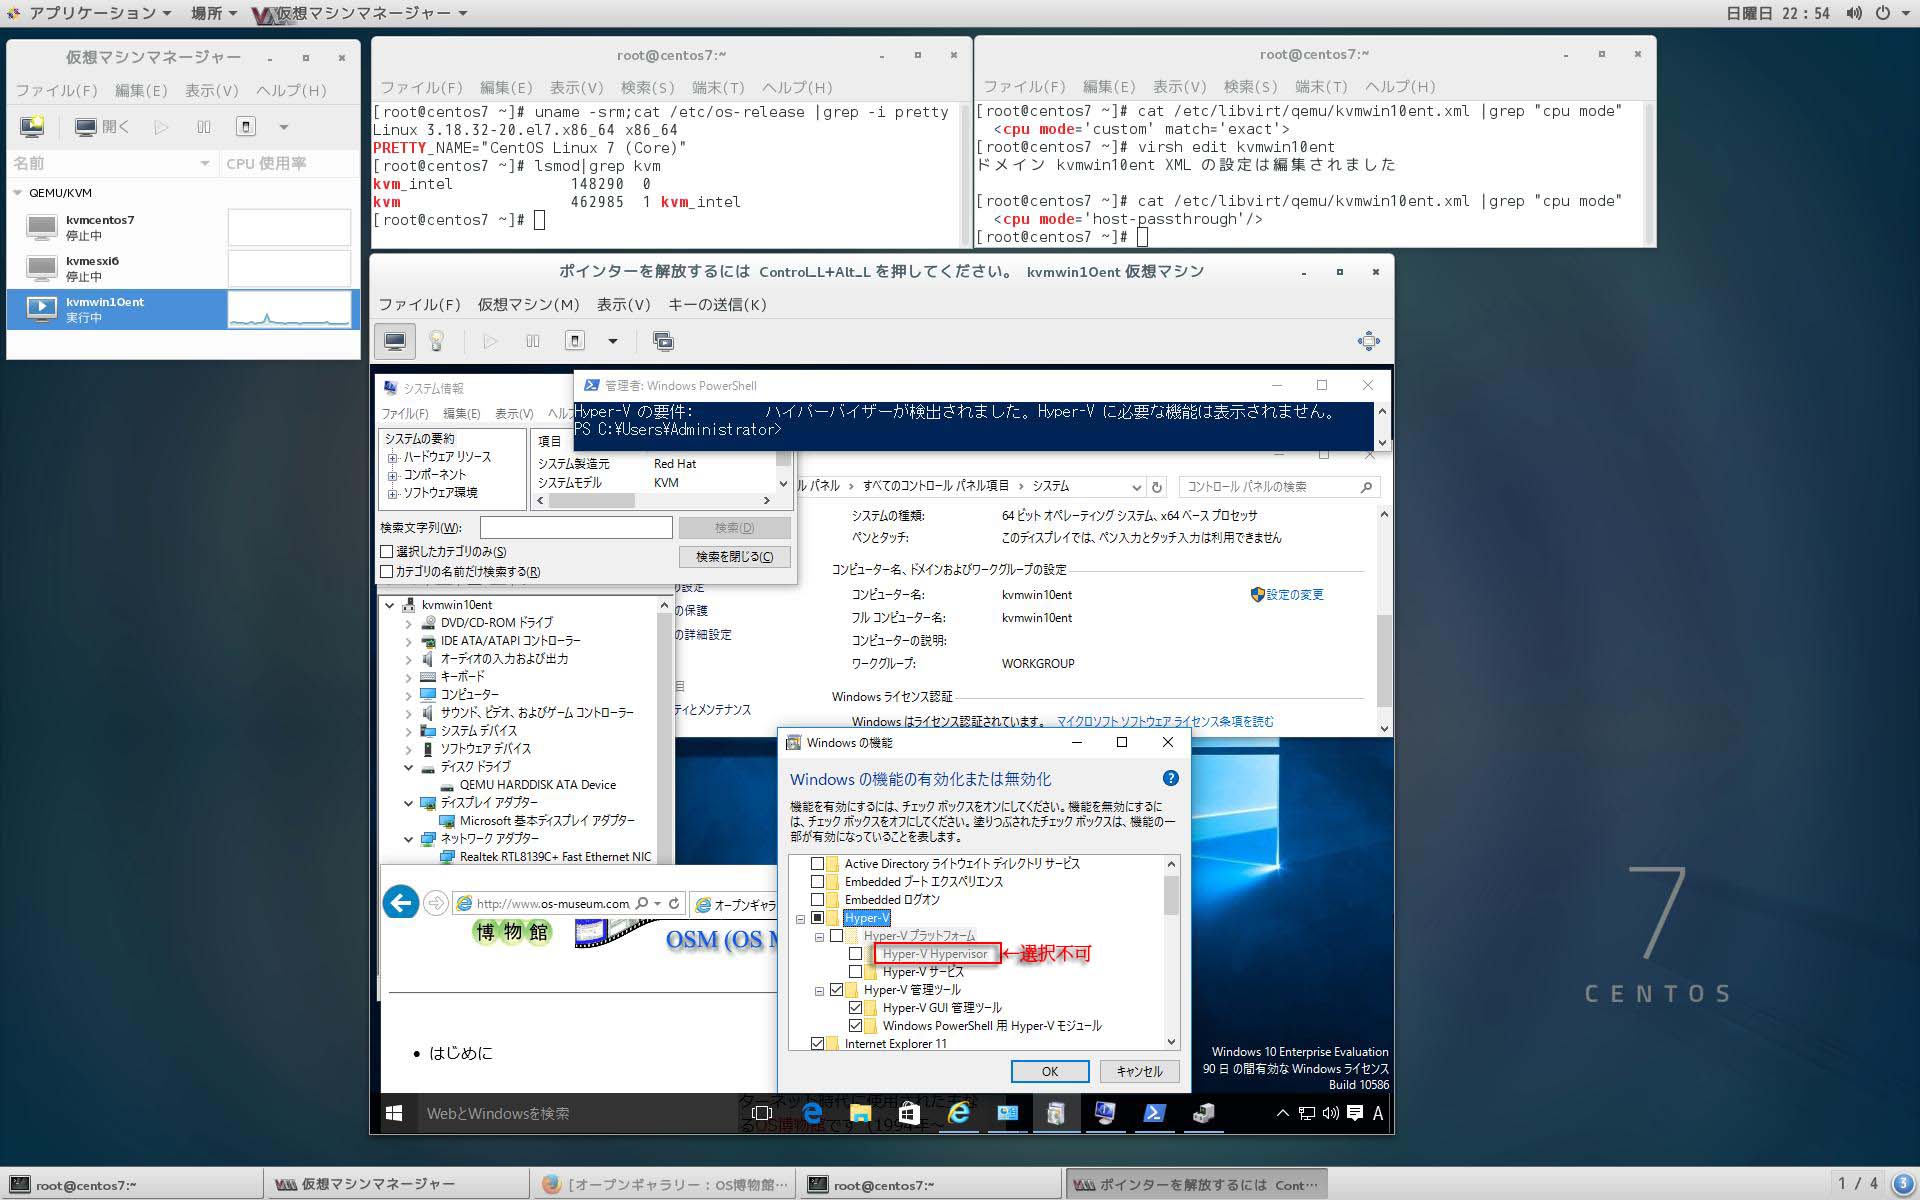Collapse Hyper-V tree node in Windows Features

click(801, 919)
